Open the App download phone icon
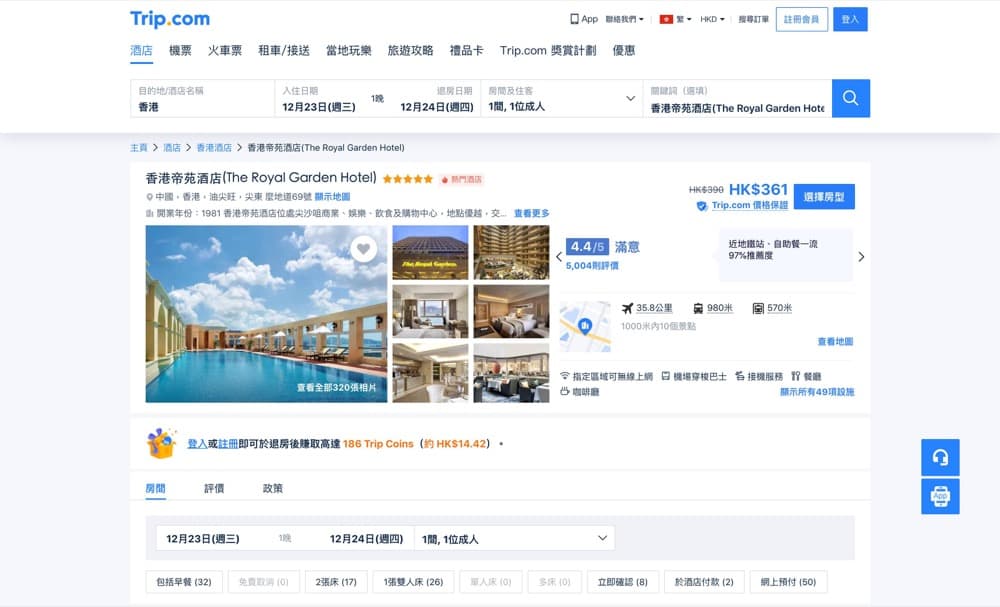The height and width of the screenshot is (607, 1000). (574, 19)
